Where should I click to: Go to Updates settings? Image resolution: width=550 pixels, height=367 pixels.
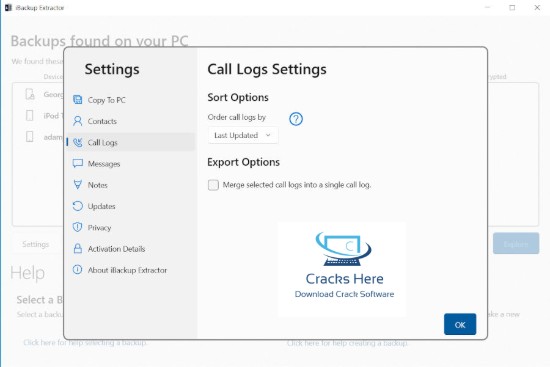[130, 206]
